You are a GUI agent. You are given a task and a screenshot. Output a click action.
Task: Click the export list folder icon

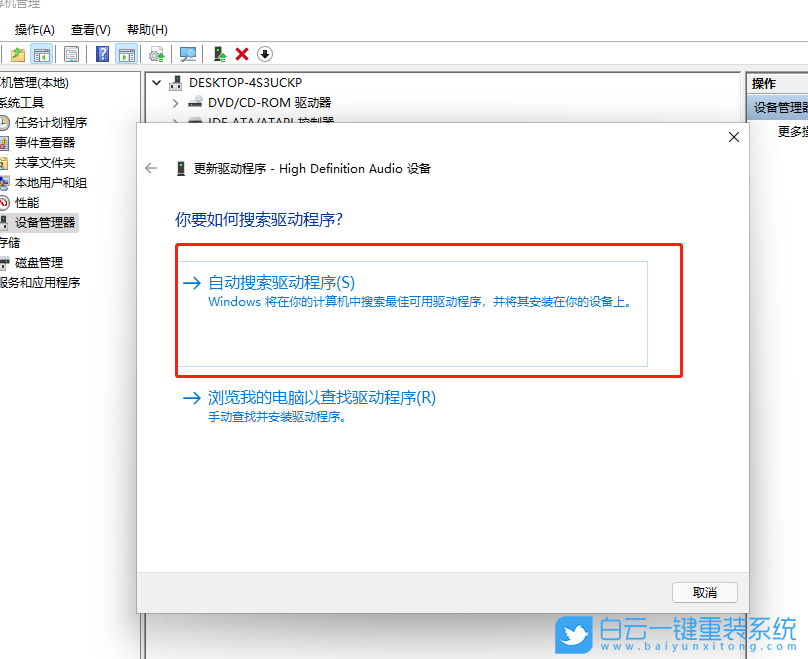pos(17,54)
